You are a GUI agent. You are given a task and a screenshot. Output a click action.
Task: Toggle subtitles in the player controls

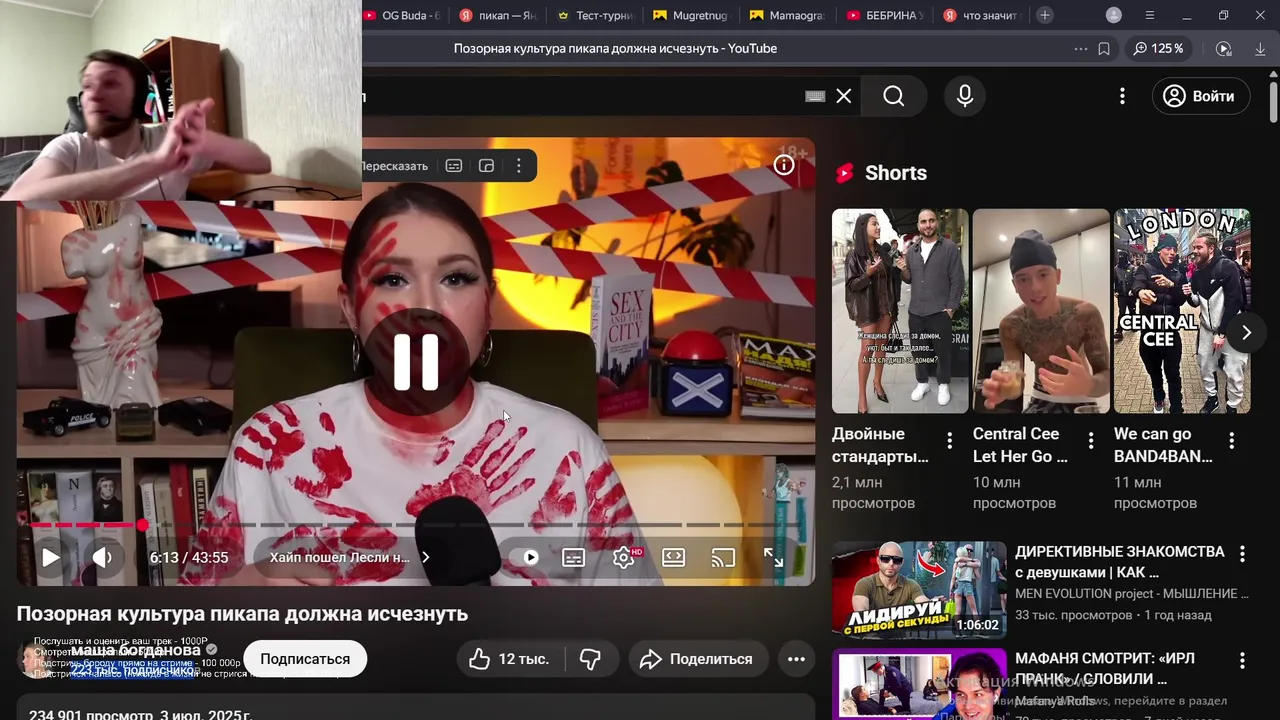point(573,557)
